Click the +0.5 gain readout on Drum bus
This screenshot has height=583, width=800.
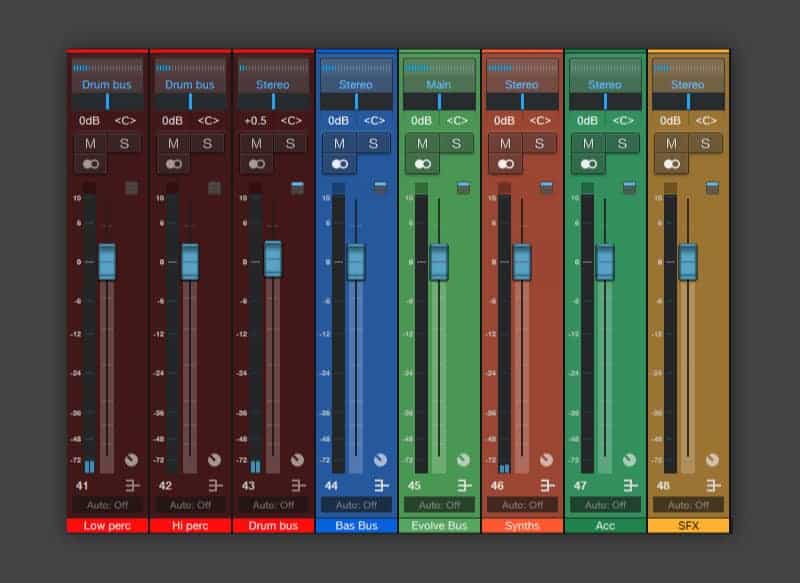(x=256, y=121)
